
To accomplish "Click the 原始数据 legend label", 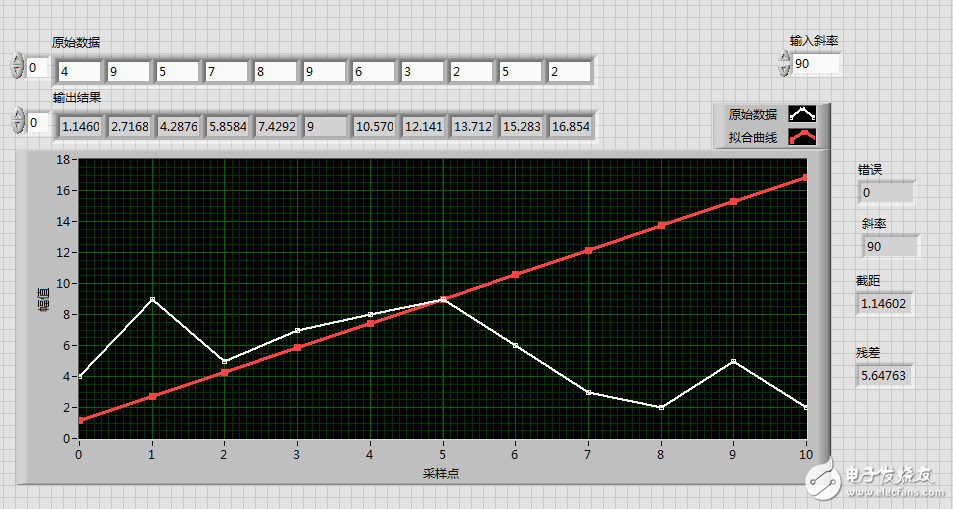I will 753,114.
